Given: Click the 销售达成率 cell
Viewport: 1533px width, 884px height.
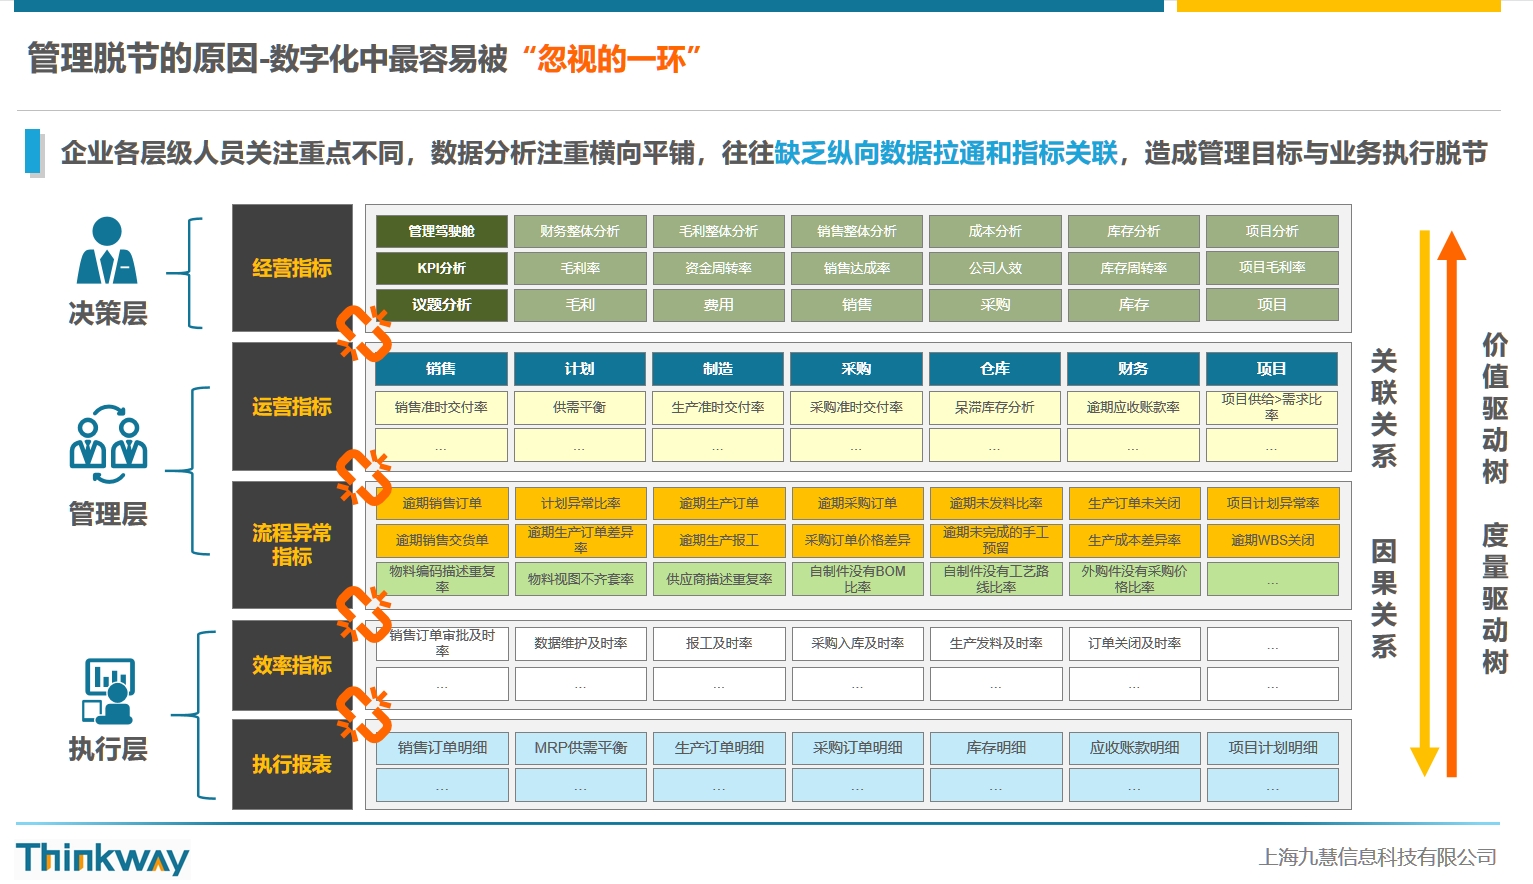Looking at the screenshot, I should coord(857,268).
